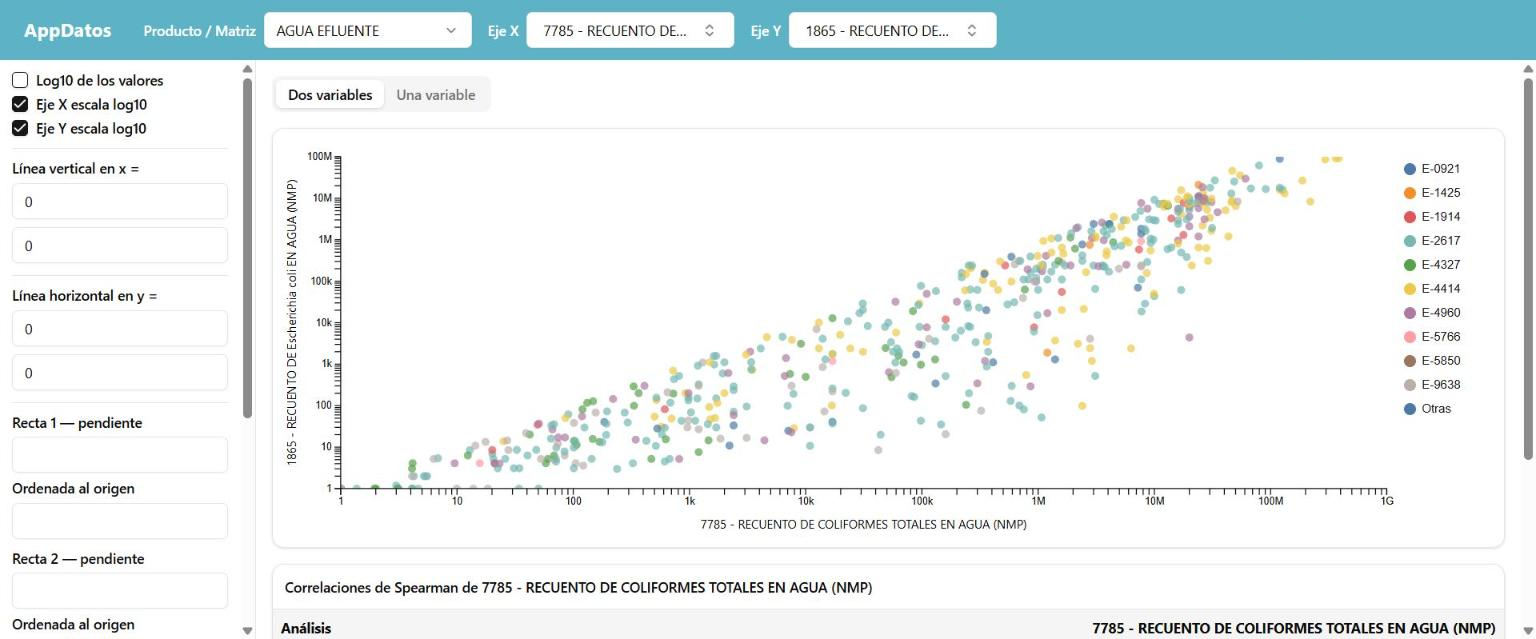
Task: Toggle E-1425 legend color dot
Action: tap(1410, 193)
